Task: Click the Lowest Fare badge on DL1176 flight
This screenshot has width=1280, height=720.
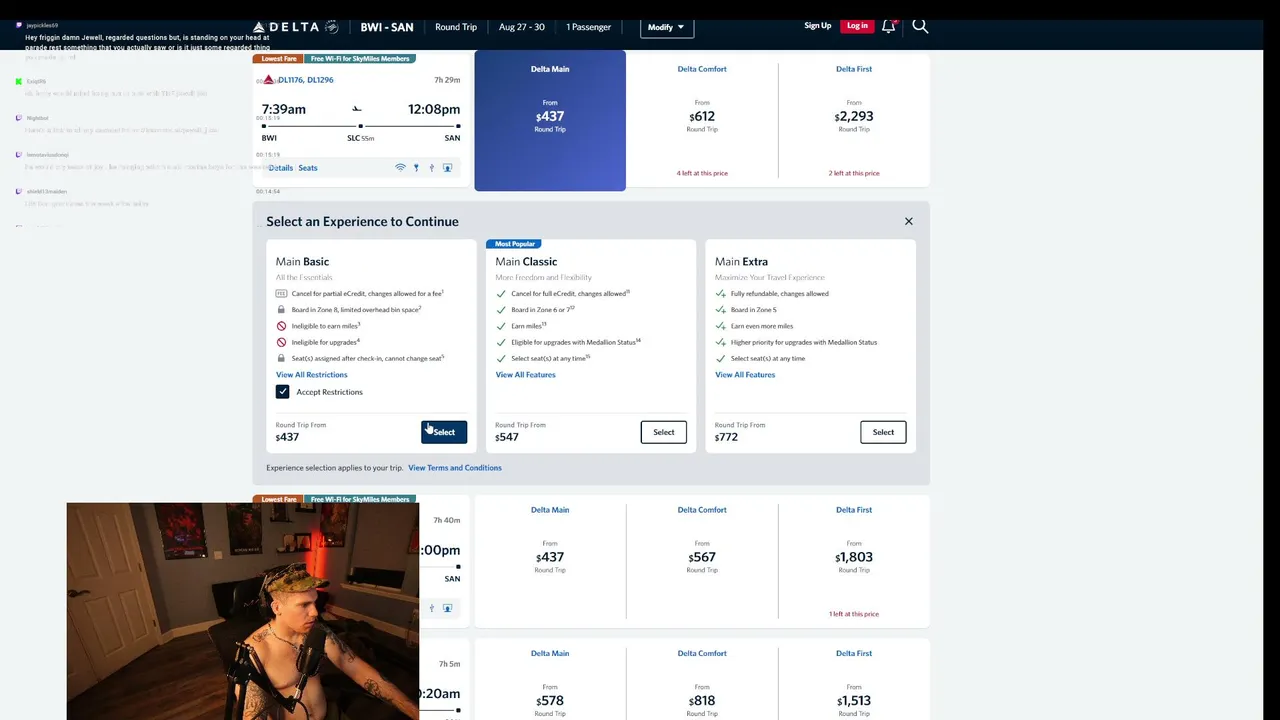Action: click(x=279, y=59)
